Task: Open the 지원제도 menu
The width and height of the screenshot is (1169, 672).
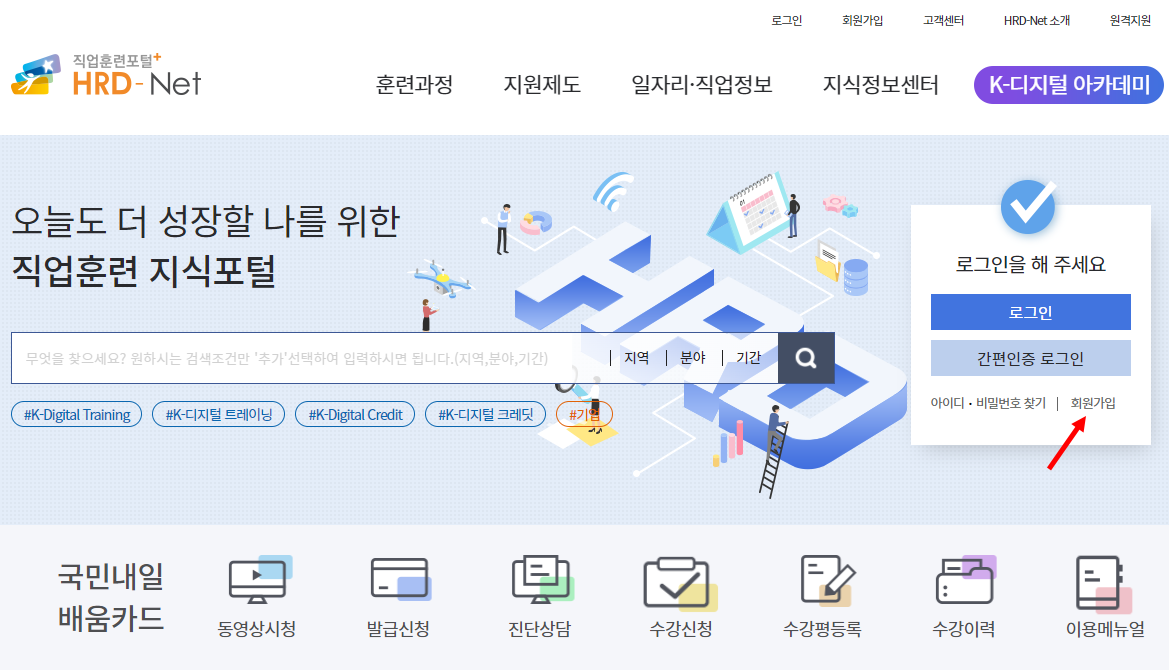Action: 542,84
